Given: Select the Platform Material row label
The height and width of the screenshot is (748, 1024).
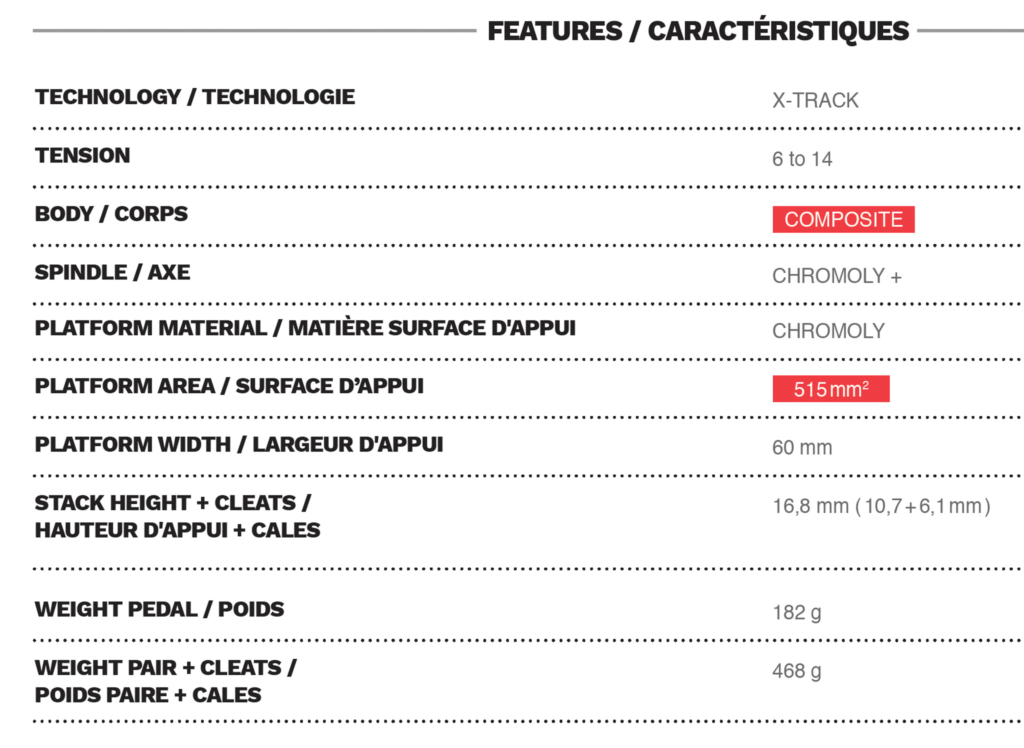Looking at the screenshot, I should tap(305, 328).
